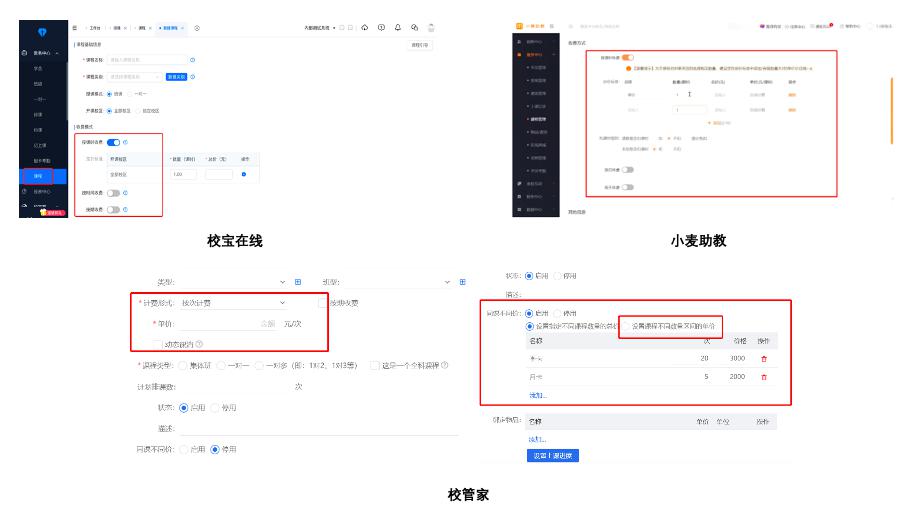Viewport: 921px width, 515px height.
Task: Click the help icon beside the 动态 checkbox in 校管家
Action: pyautogui.click(x=199, y=344)
